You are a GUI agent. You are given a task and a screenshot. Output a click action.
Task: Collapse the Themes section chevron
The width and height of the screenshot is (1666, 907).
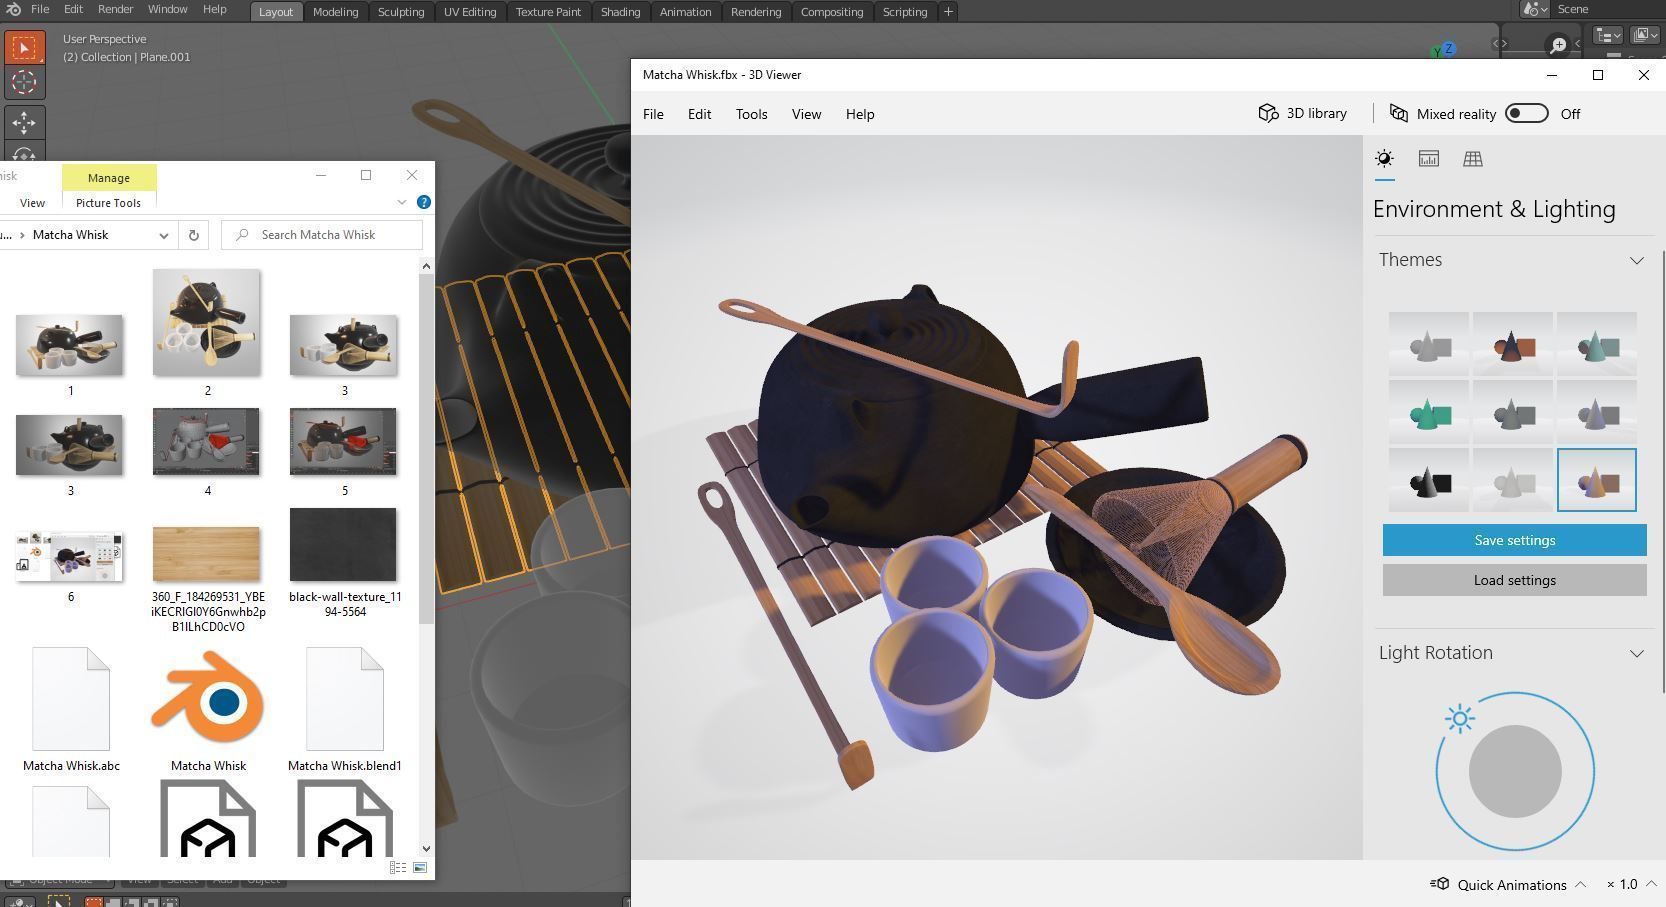[x=1637, y=260]
